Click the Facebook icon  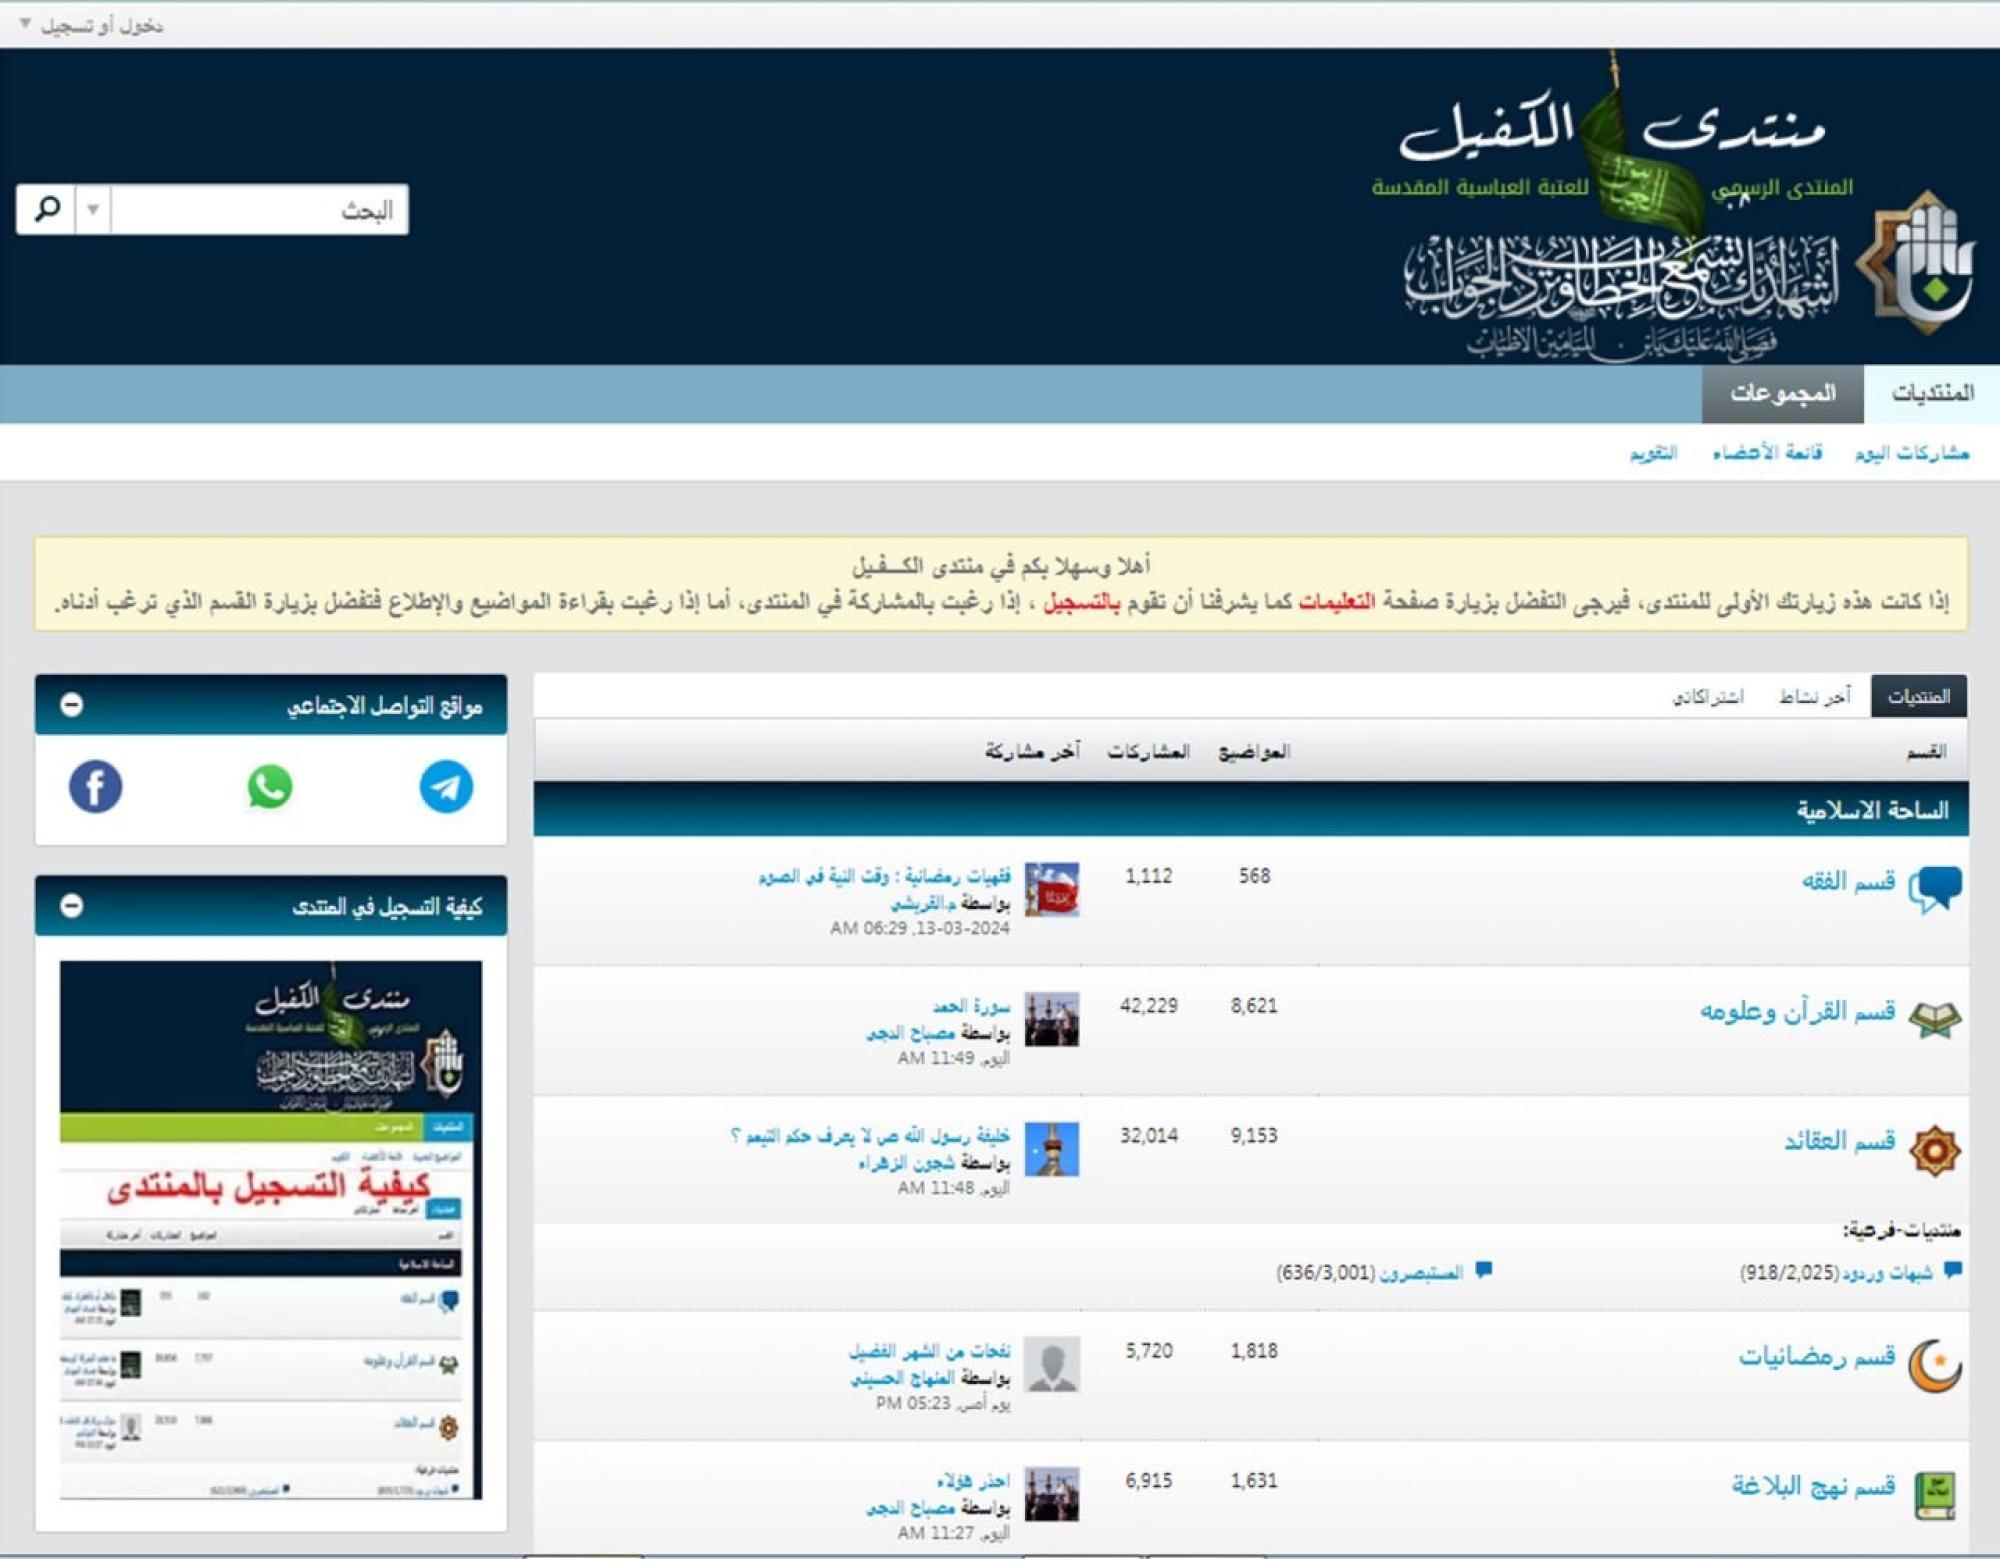pos(96,787)
